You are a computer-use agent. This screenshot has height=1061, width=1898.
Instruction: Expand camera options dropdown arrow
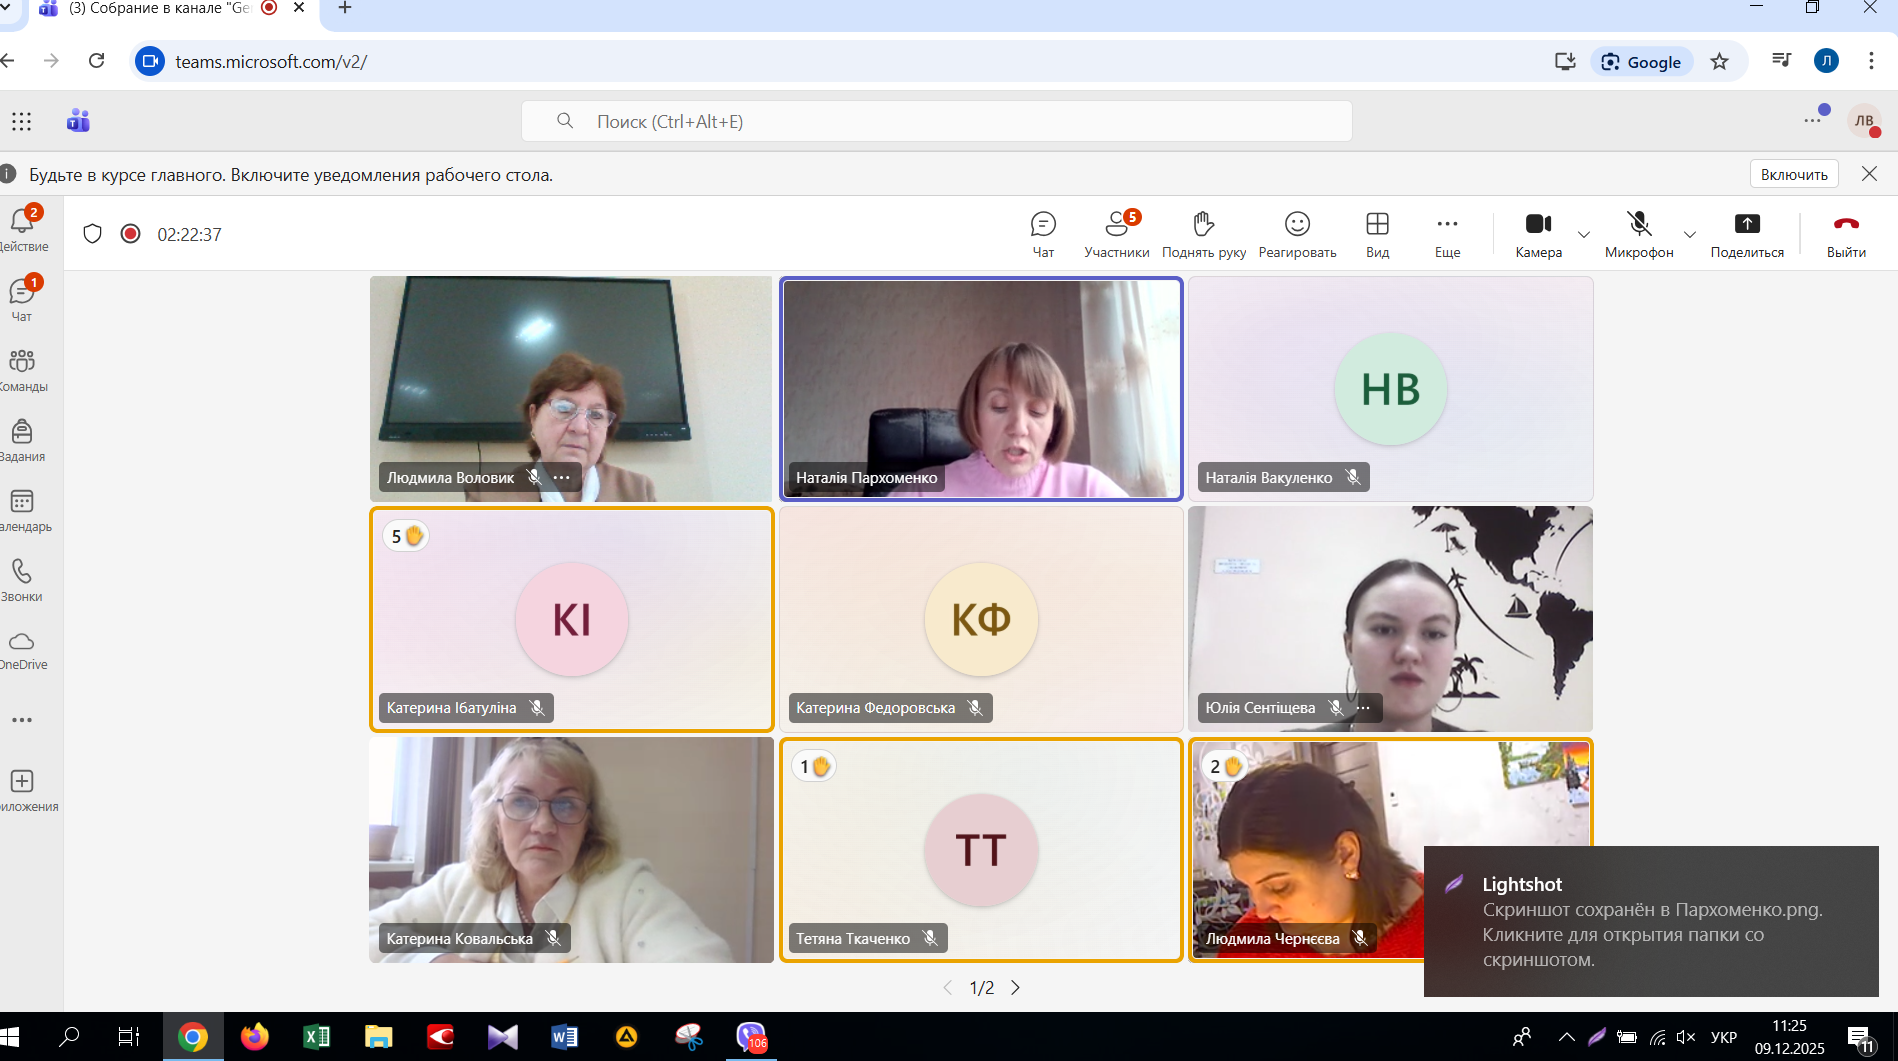point(1584,235)
